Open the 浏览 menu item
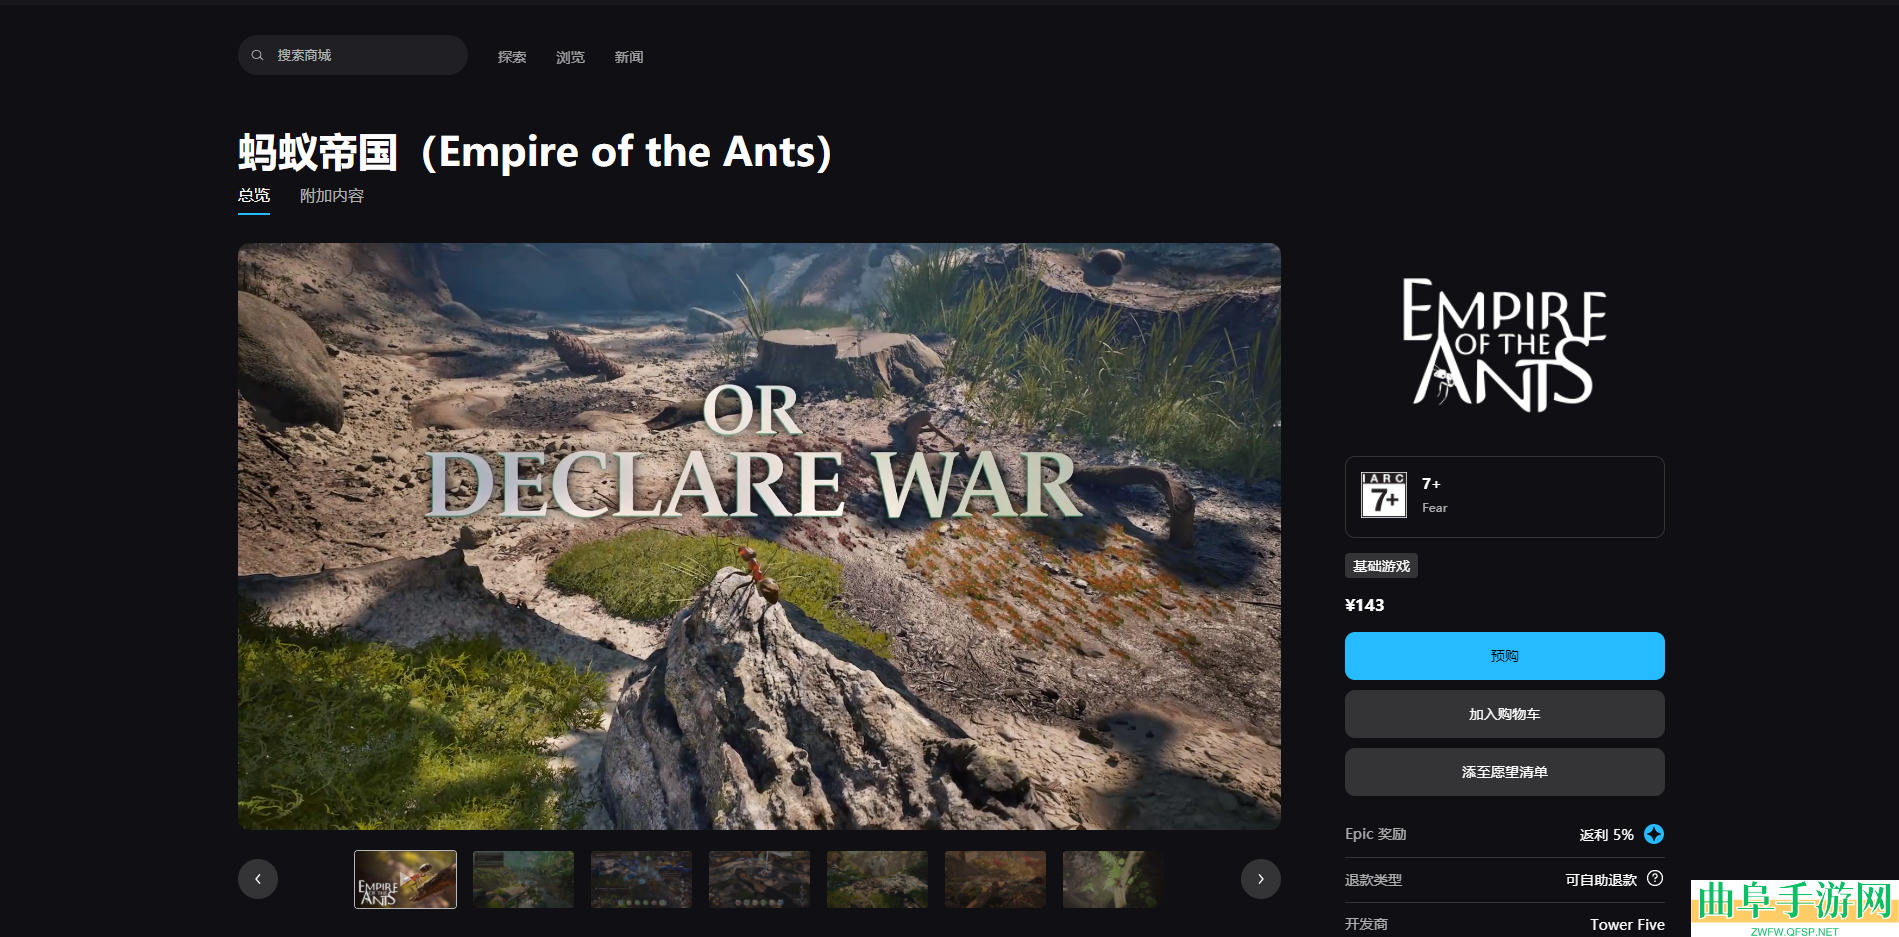This screenshot has width=1899, height=937. [x=570, y=57]
